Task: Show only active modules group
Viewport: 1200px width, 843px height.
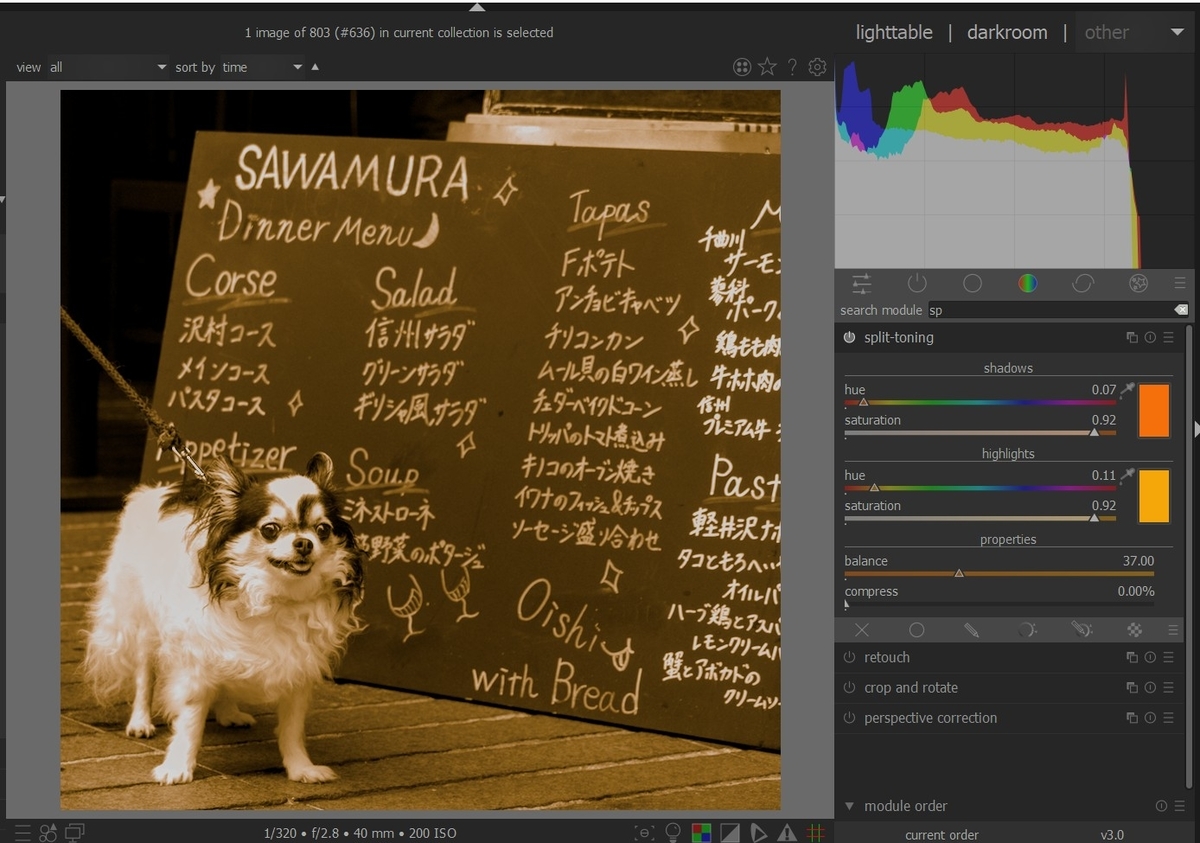Action: 917,283
